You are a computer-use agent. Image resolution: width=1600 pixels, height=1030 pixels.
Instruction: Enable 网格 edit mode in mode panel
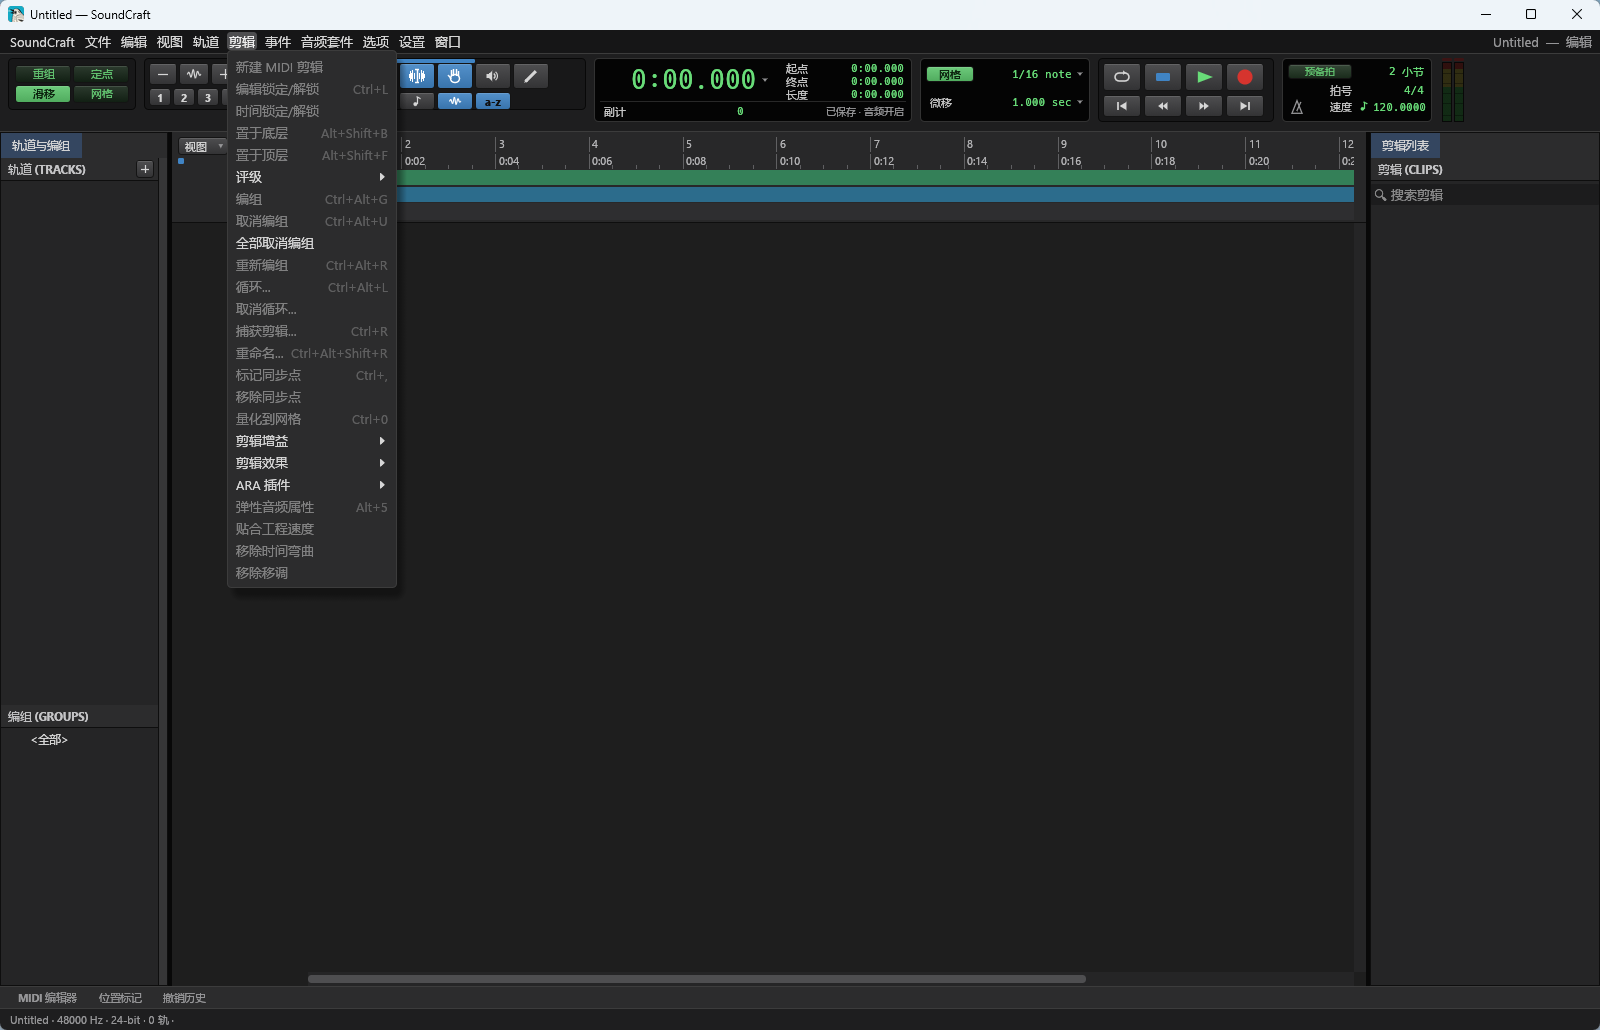[102, 94]
